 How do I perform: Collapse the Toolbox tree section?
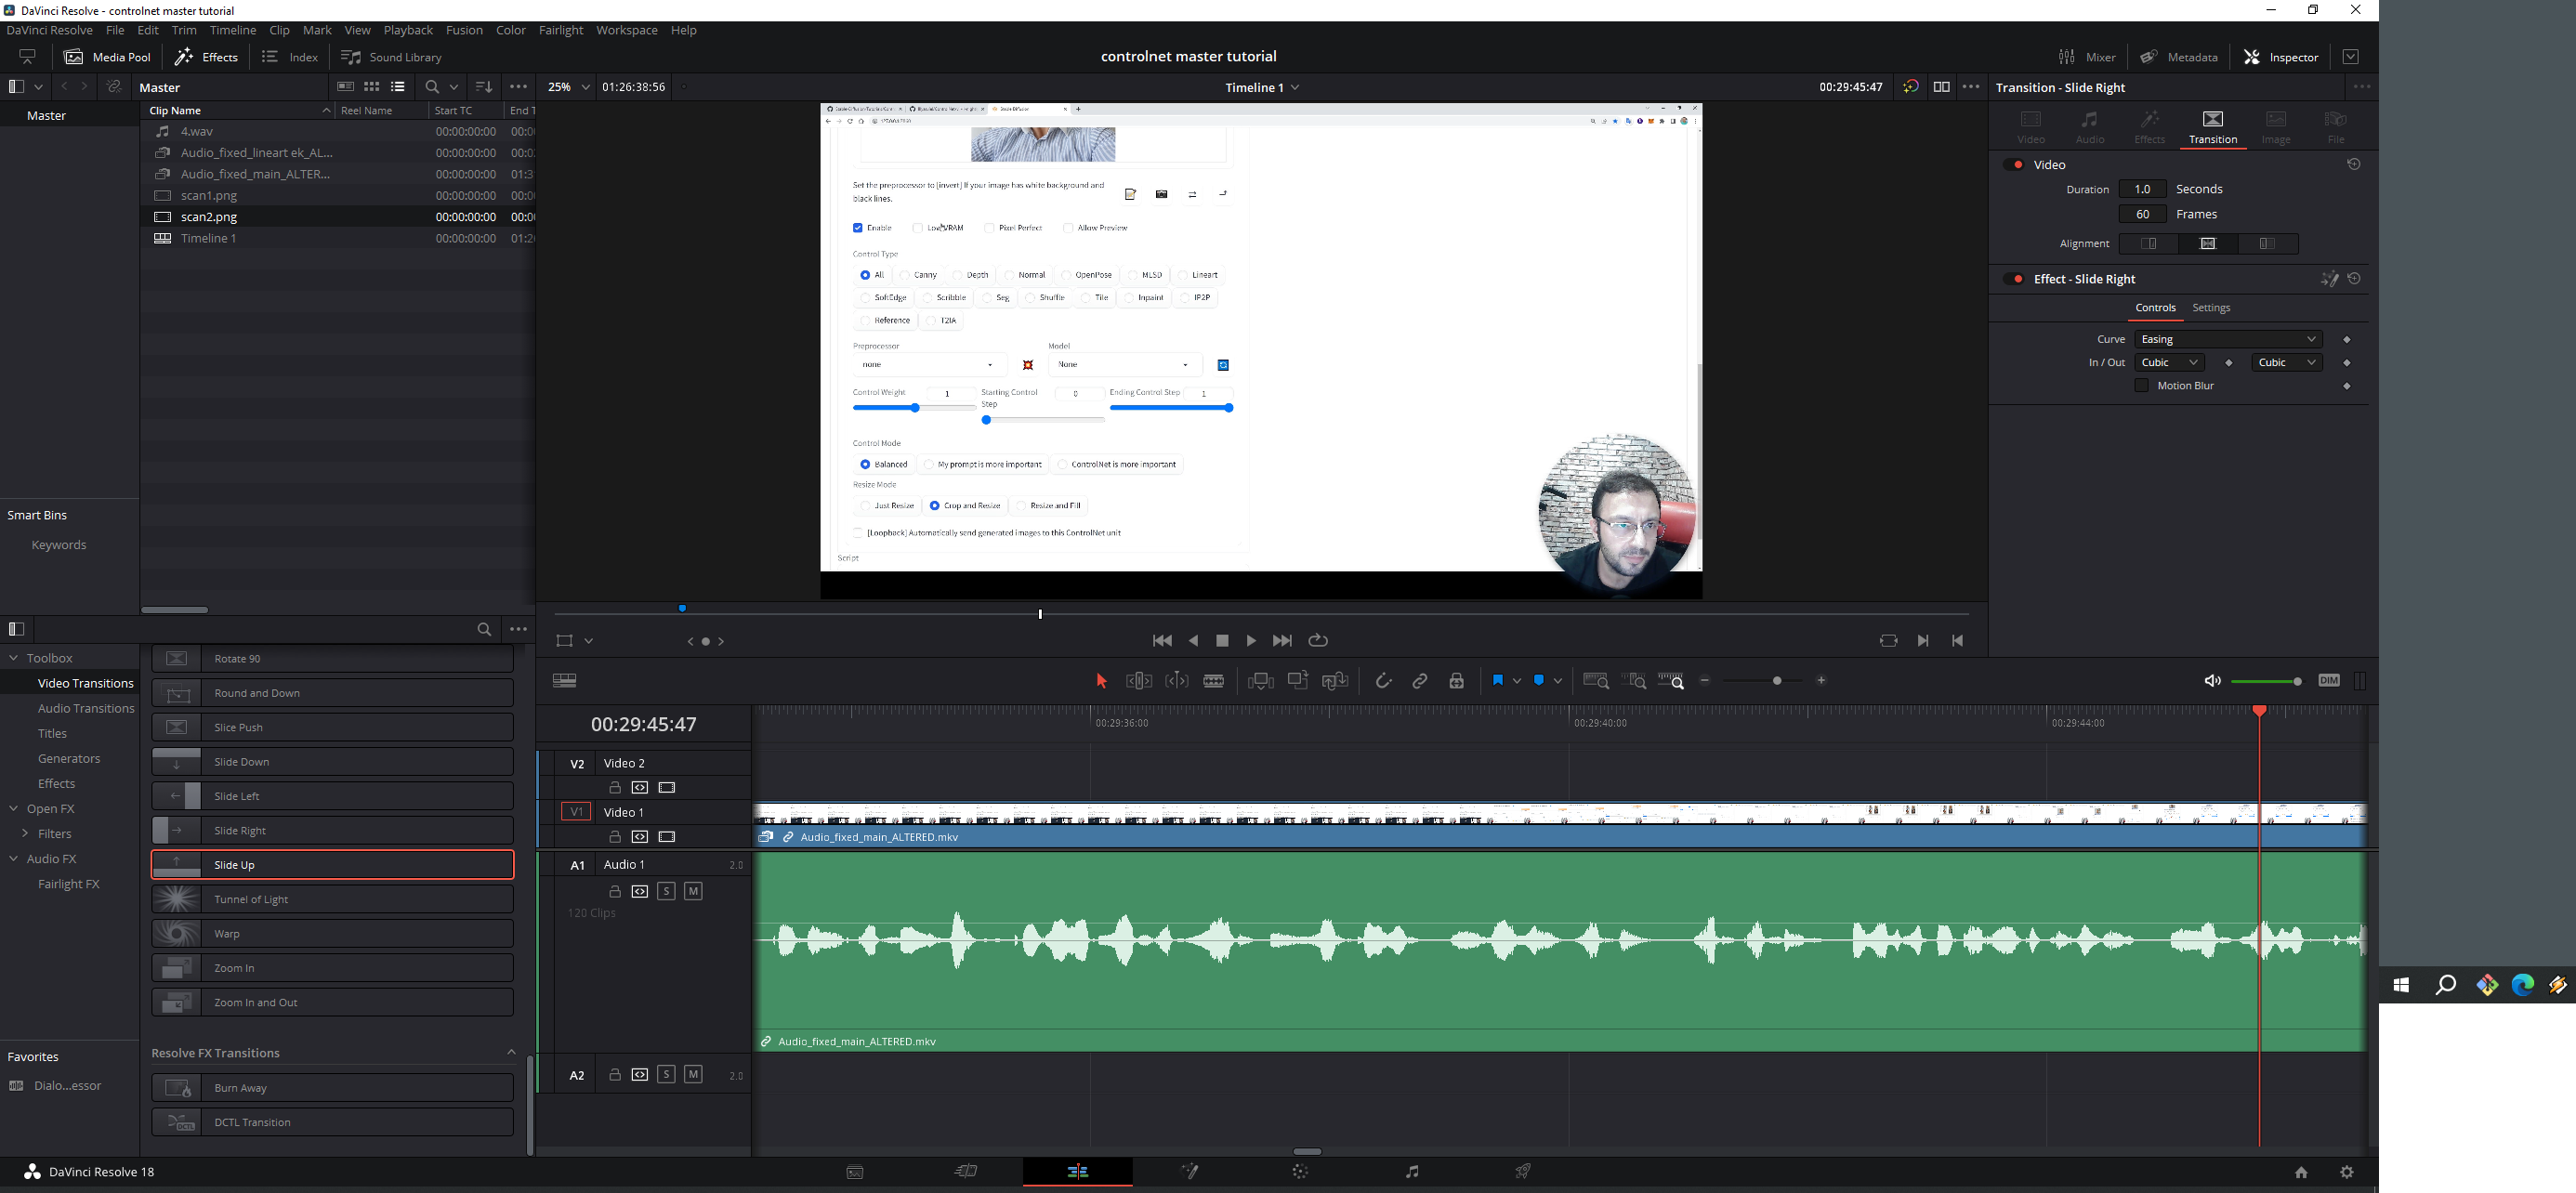point(14,658)
